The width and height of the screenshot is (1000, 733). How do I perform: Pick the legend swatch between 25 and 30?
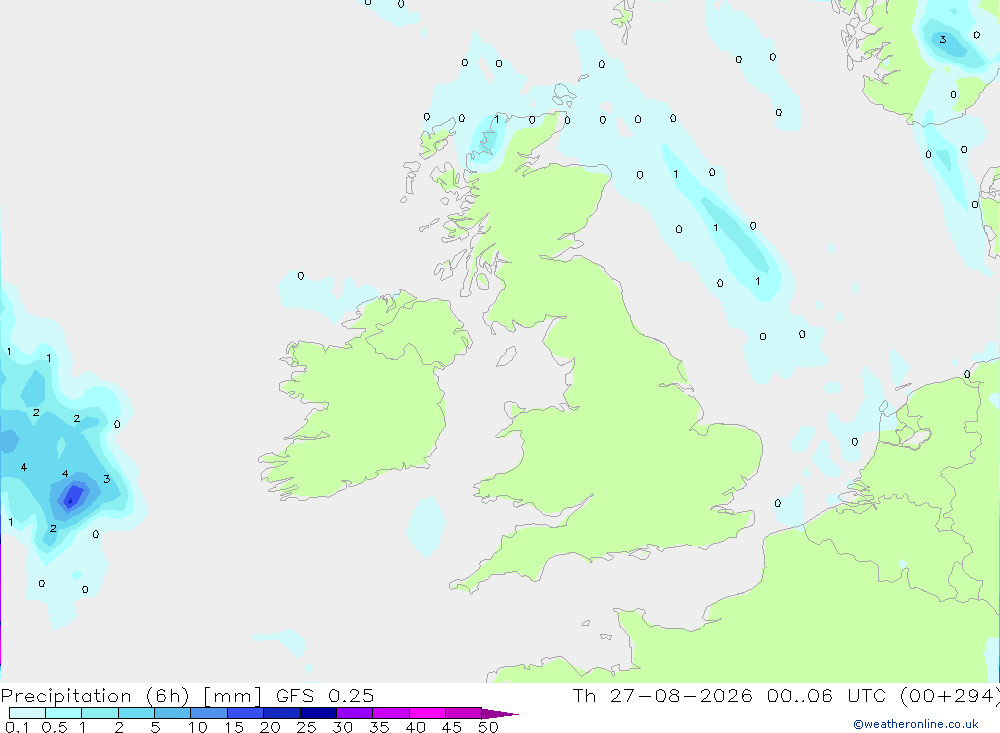point(318,713)
